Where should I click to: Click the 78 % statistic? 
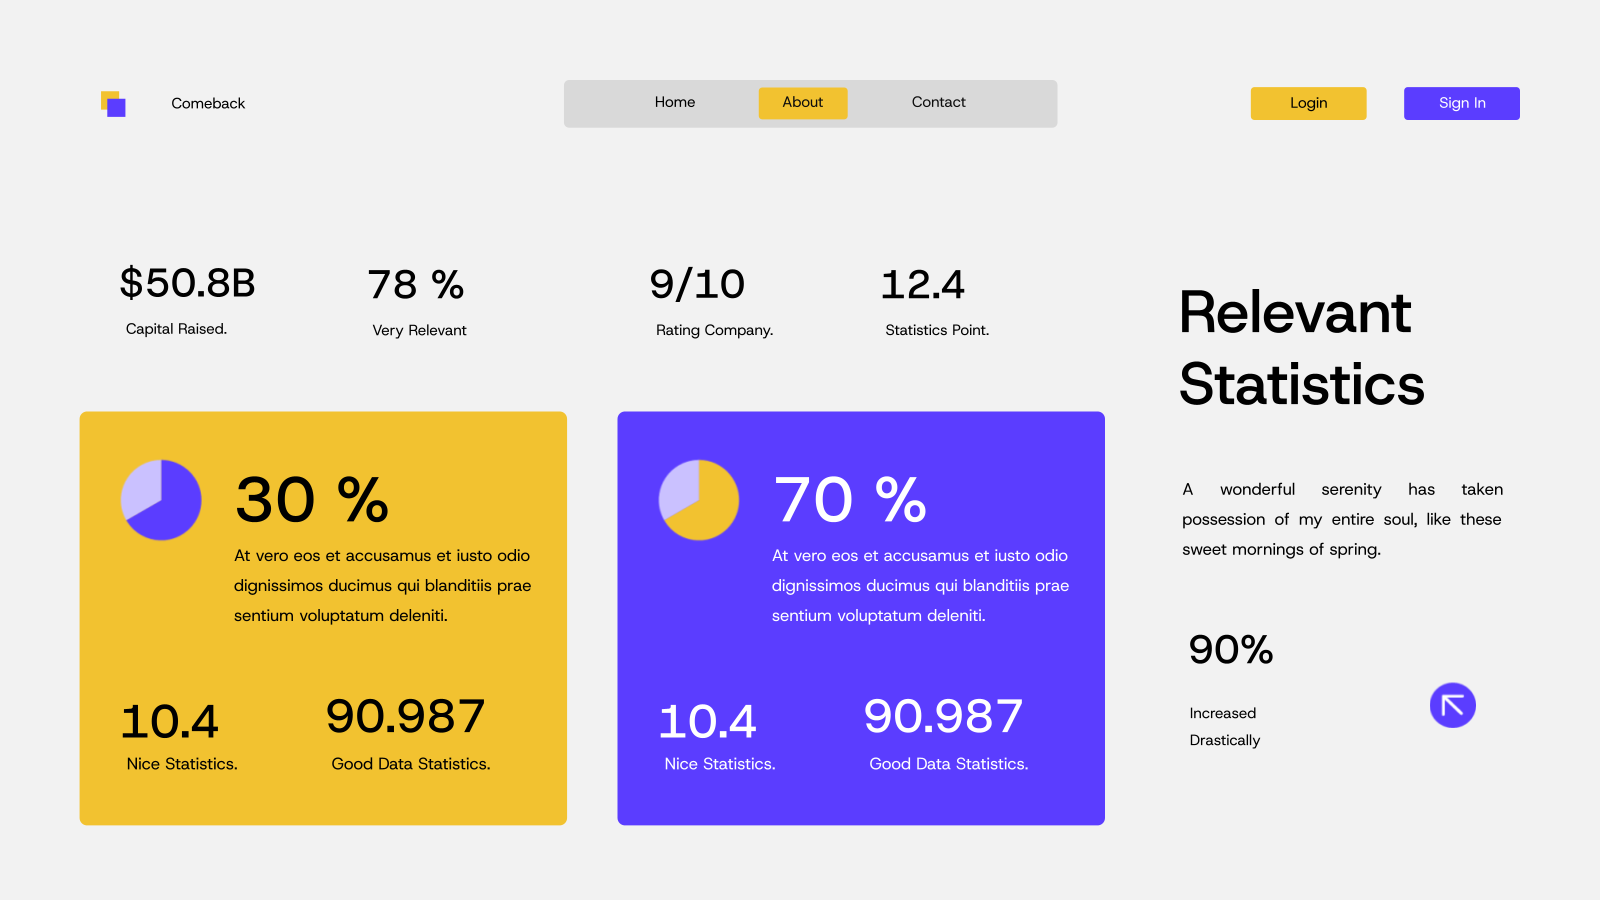click(416, 285)
